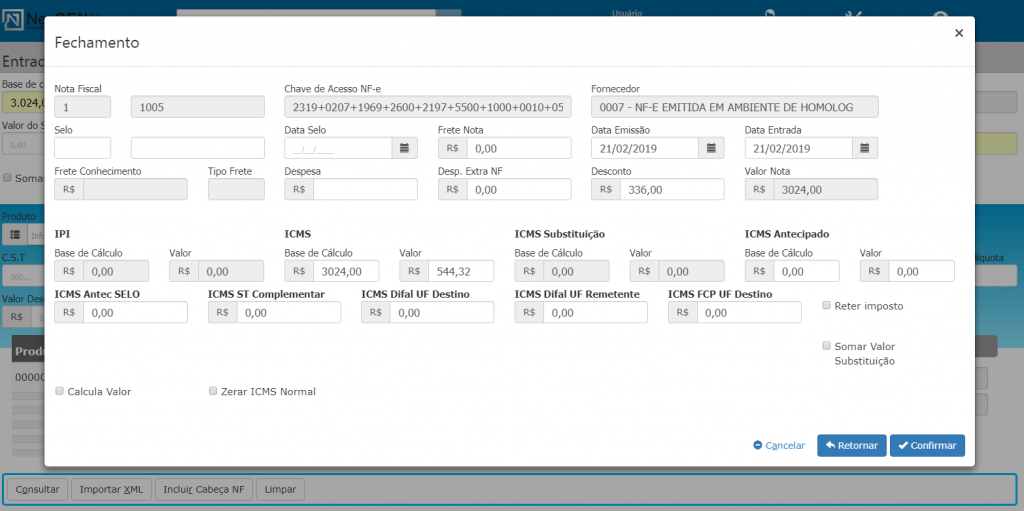Check the Calcula Valor option
The image size is (1024, 511).
[x=60, y=391]
